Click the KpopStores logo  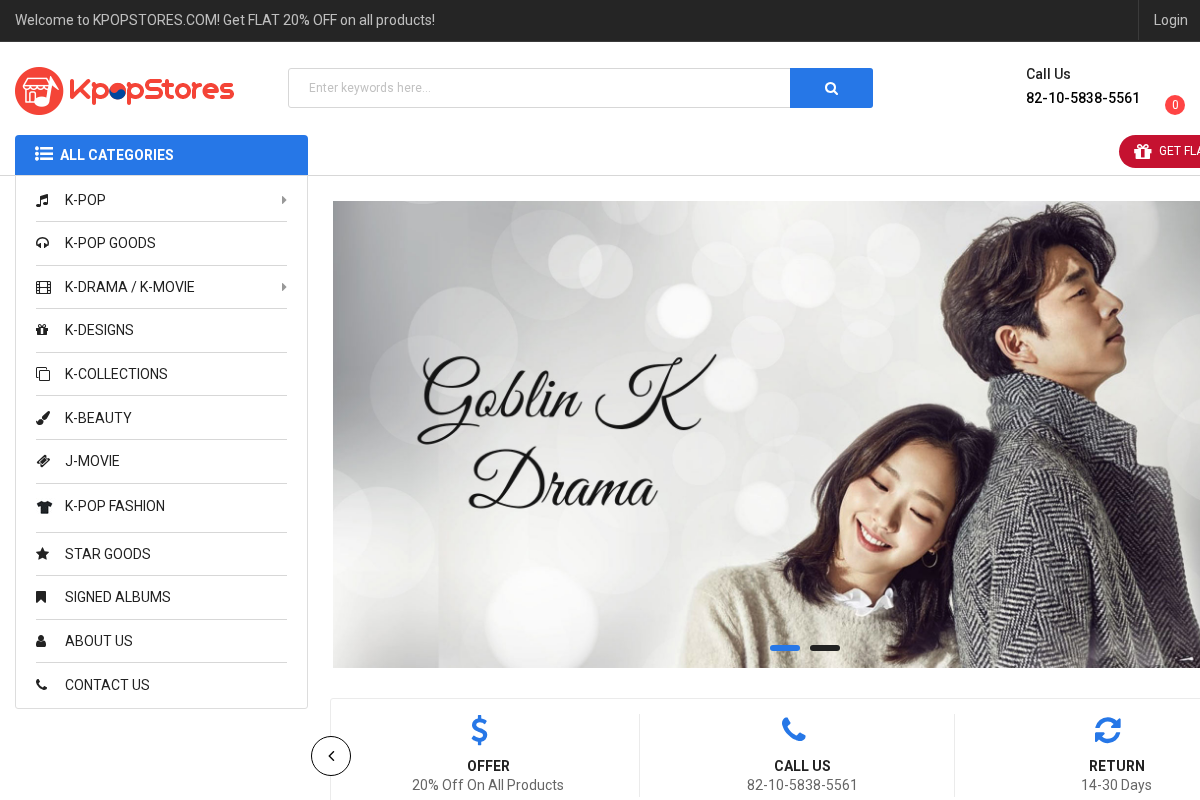tap(124, 90)
